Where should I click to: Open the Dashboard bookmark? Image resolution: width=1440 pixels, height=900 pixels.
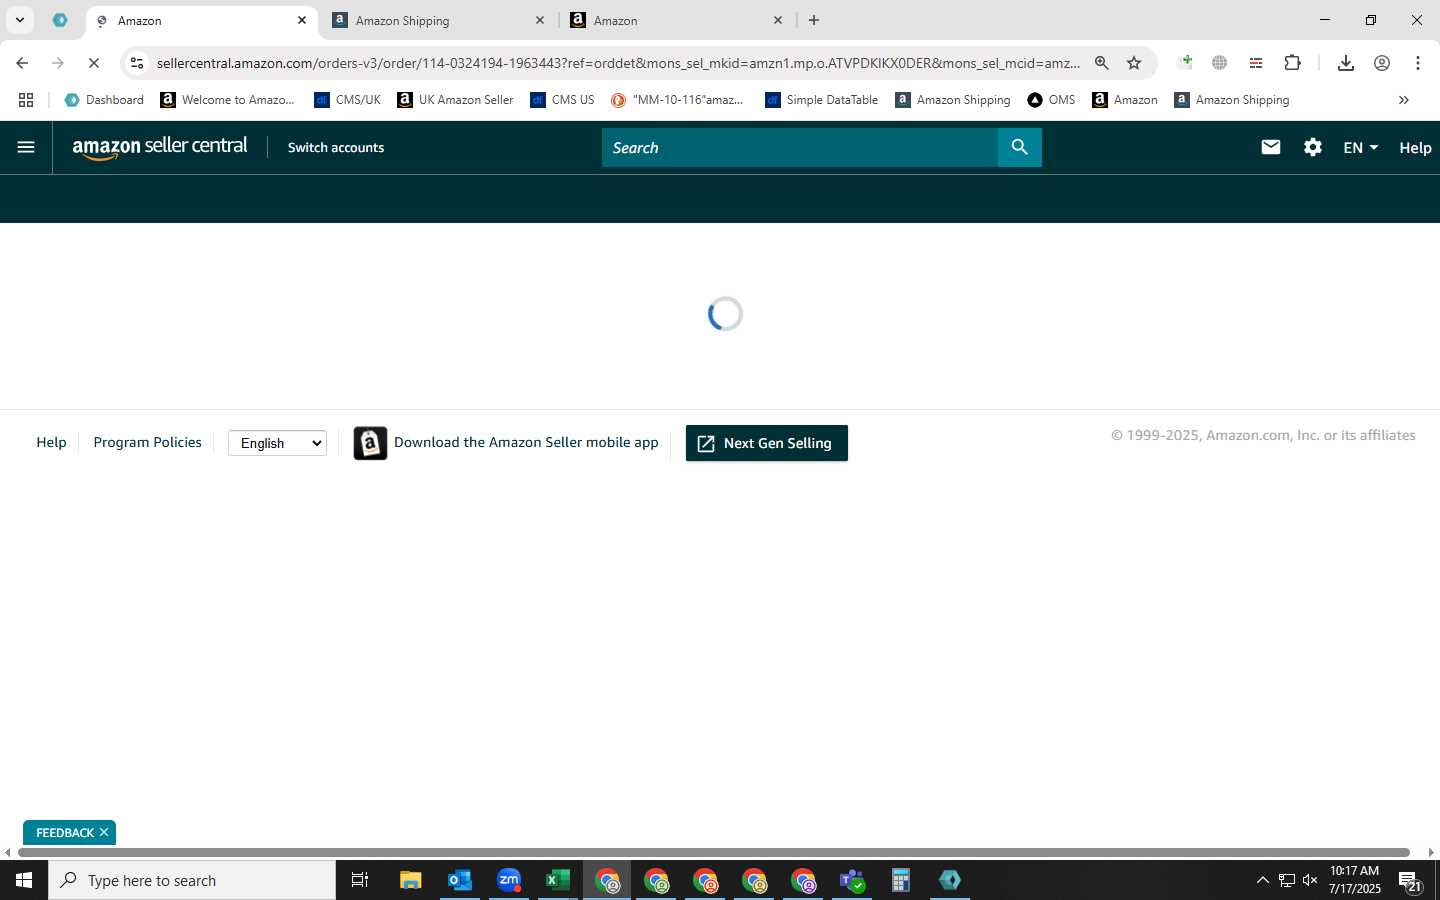pyautogui.click(x=104, y=100)
